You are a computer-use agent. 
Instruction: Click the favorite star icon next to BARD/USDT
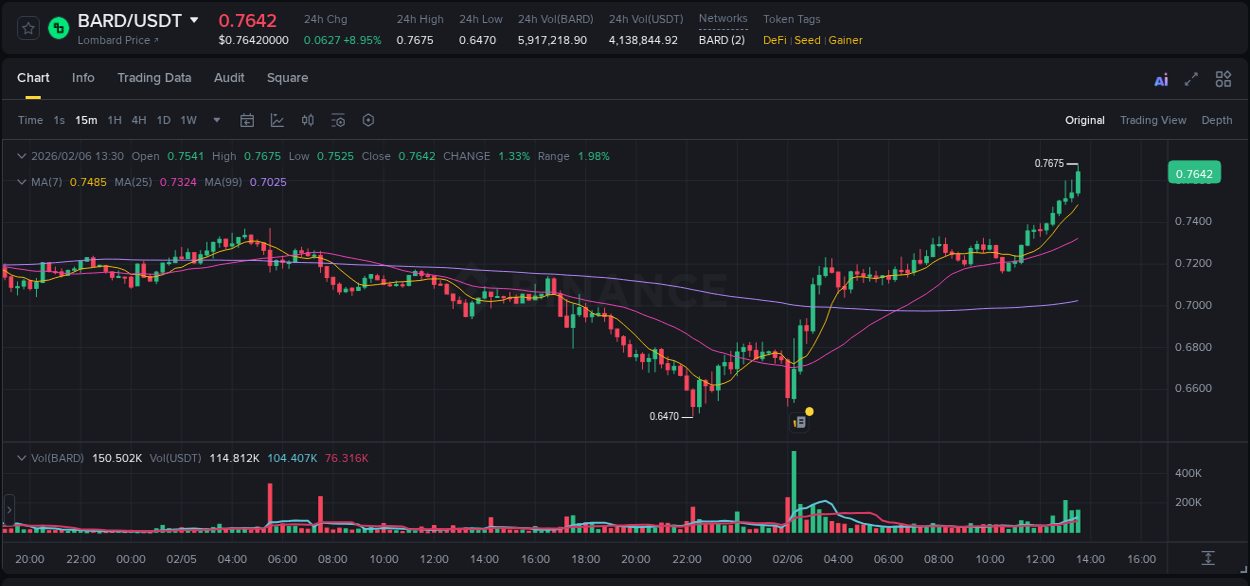tap(27, 28)
